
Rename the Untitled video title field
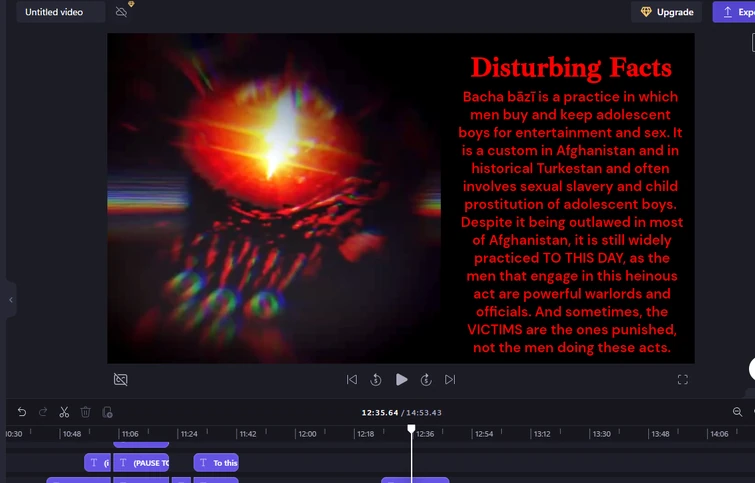tap(60, 12)
